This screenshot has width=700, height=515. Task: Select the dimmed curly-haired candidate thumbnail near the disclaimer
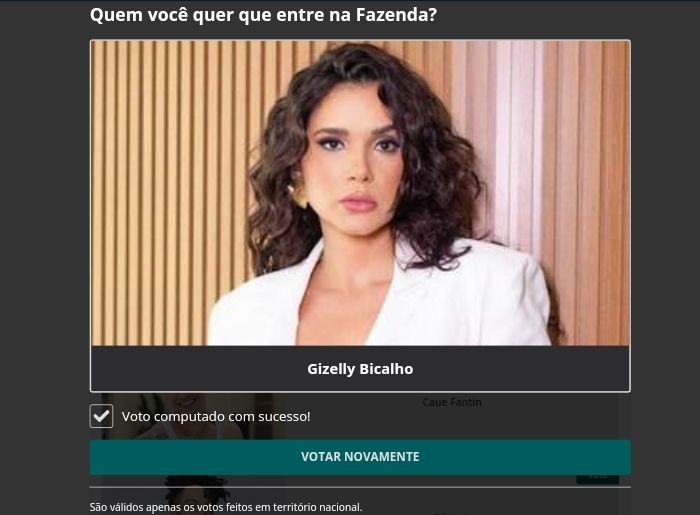(x=192, y=494)
